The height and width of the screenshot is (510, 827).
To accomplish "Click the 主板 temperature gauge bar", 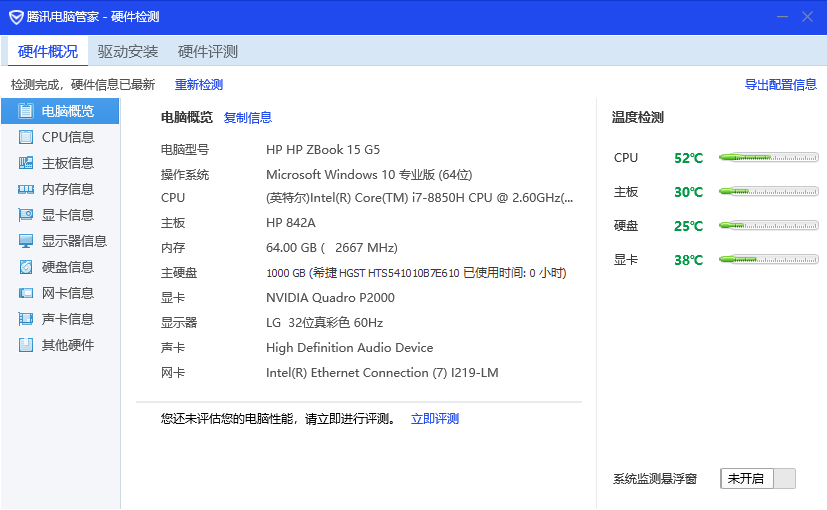I will click(x=768, y=191).
